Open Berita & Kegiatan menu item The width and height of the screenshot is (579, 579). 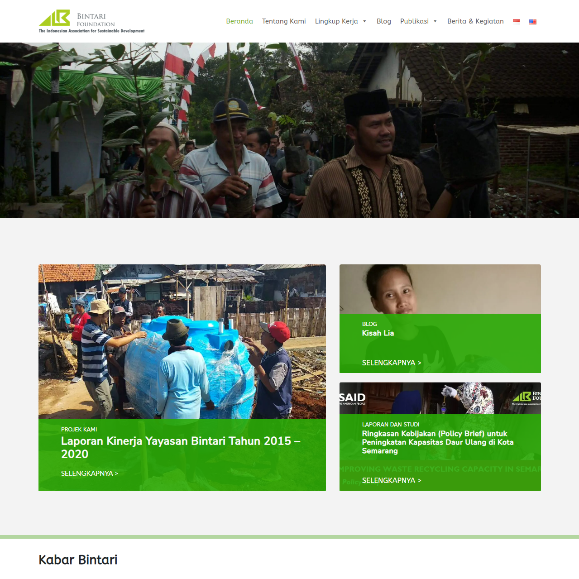(x=475, y=21)
